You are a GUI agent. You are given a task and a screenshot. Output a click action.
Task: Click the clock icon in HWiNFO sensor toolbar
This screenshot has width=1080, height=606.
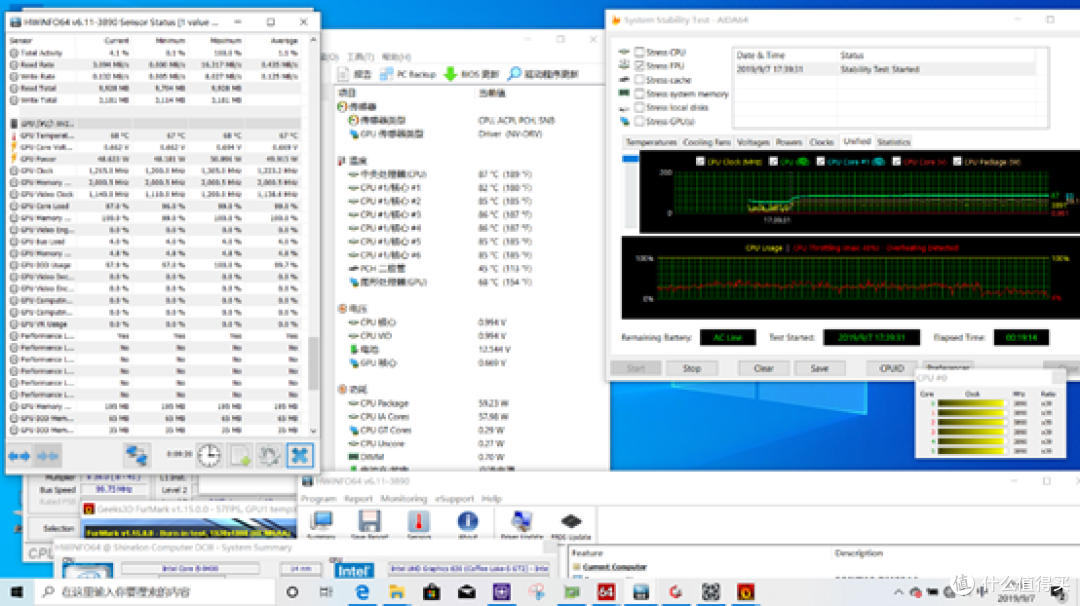(x=209, y=455)
